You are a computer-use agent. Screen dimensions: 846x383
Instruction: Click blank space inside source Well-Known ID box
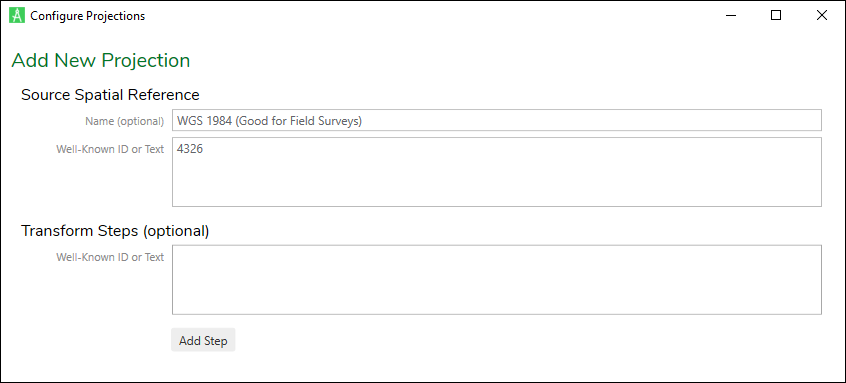pyautogui.click(x=497, y=183)
